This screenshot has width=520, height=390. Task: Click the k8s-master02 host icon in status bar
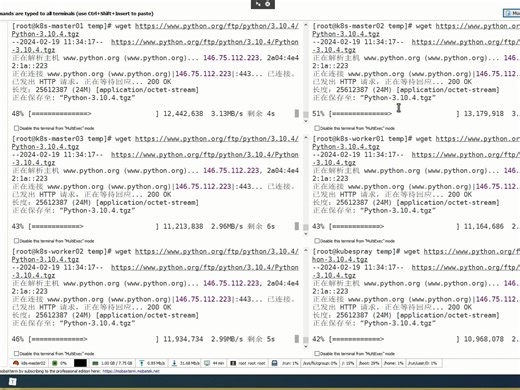[x=16, y=363]
